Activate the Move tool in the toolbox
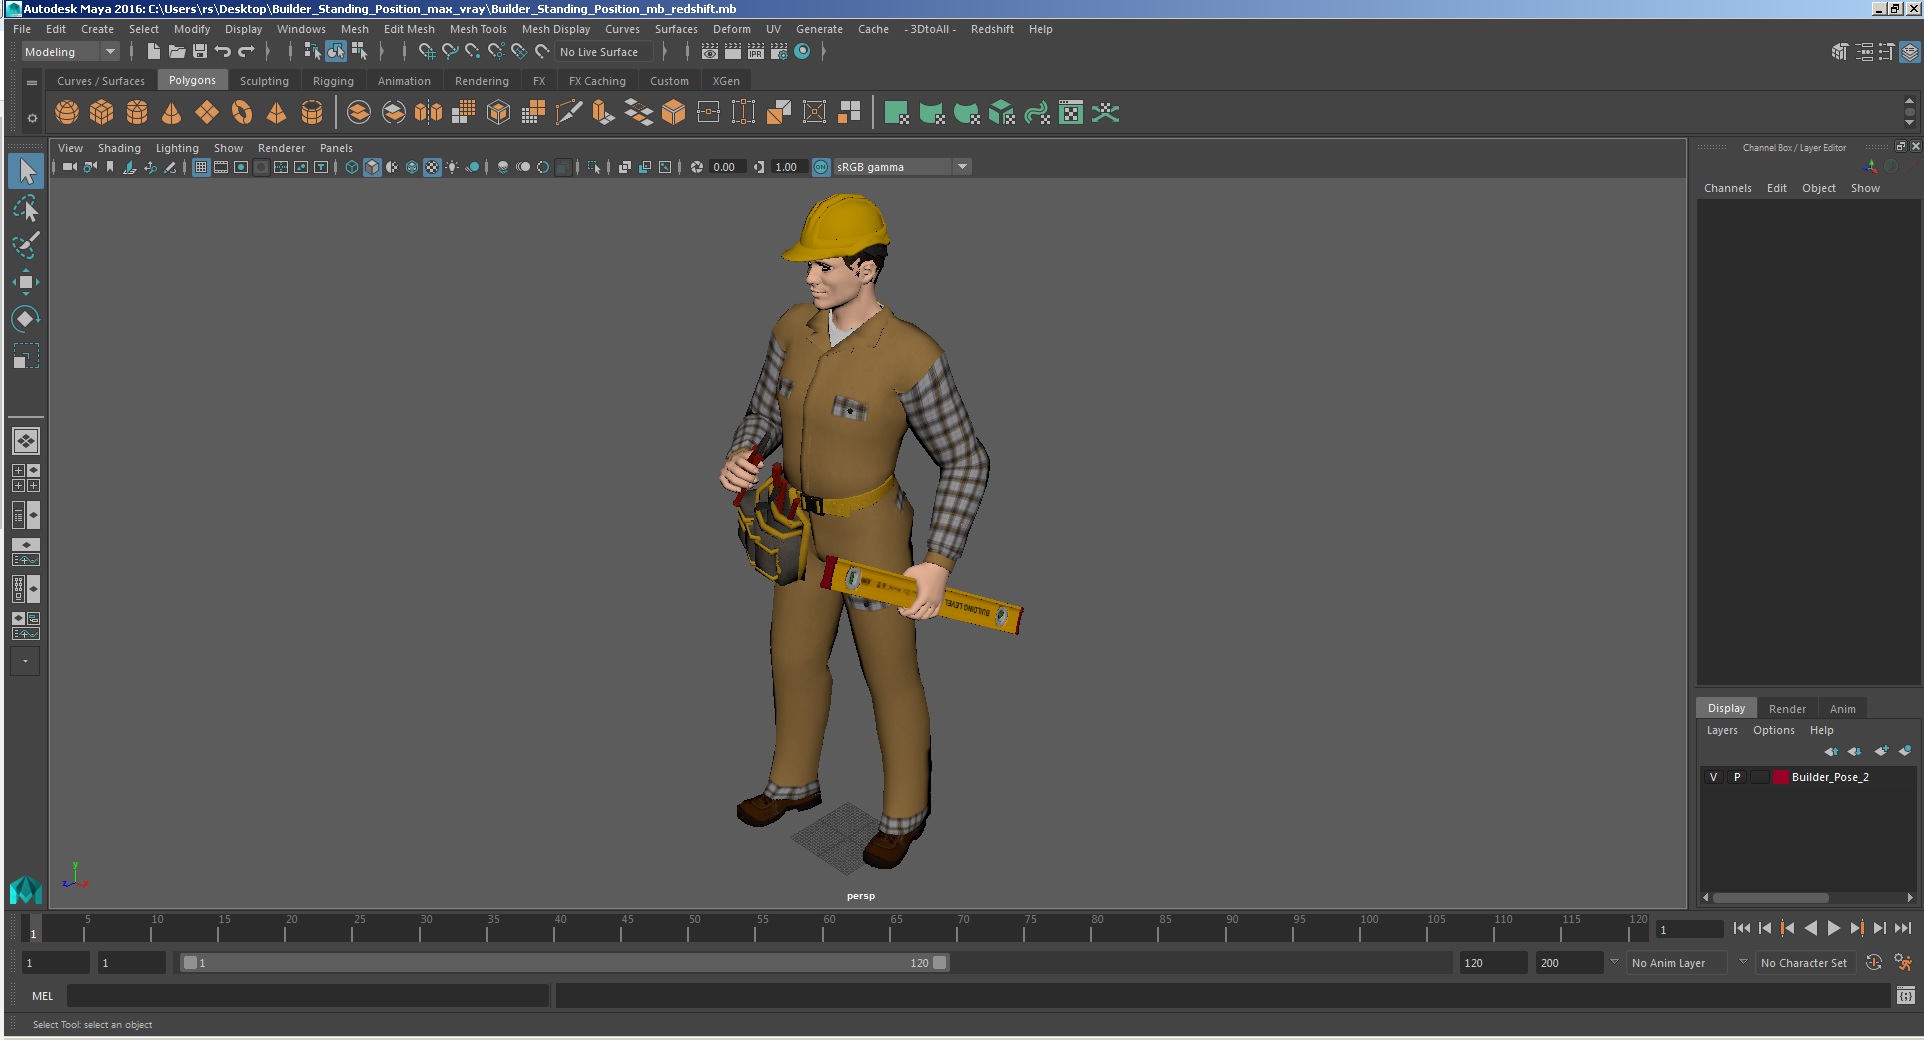1924x1040 pixels. 26,282
